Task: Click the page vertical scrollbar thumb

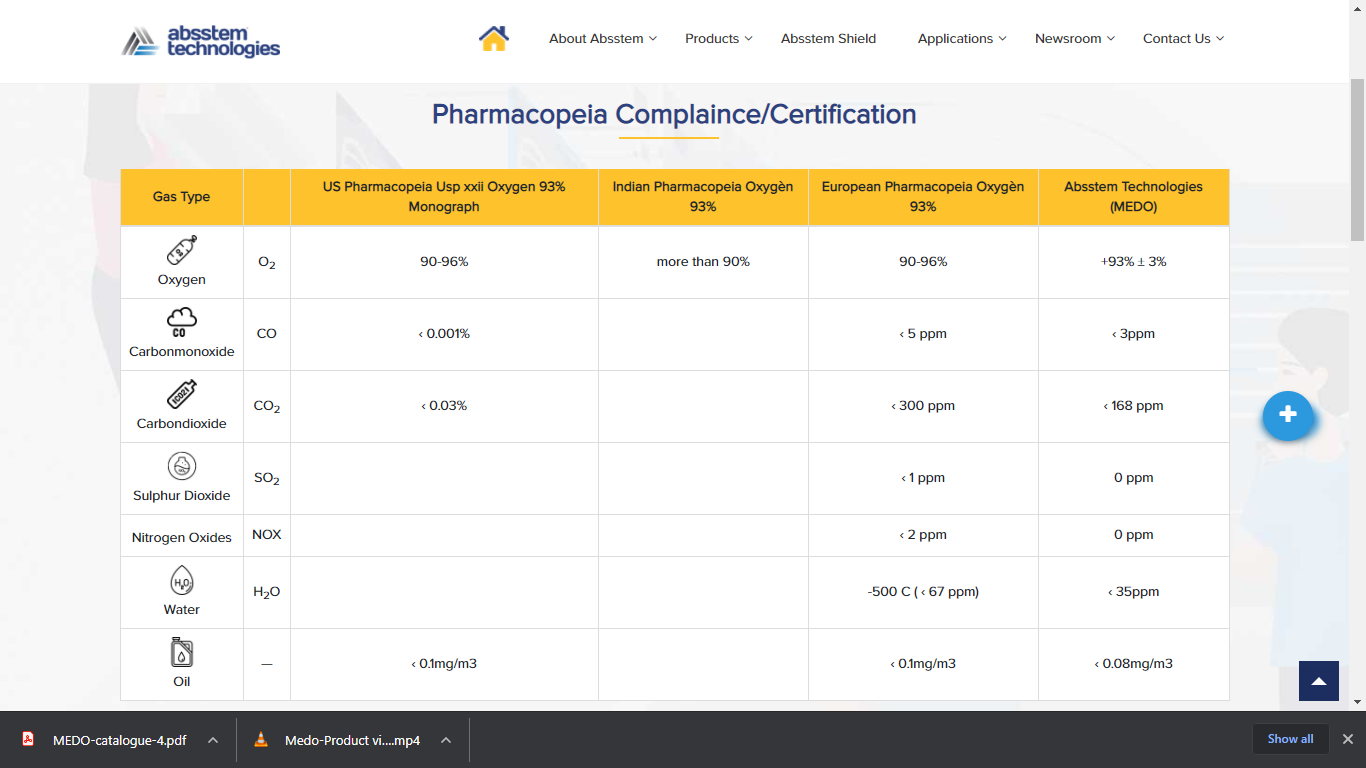Action: coord(1357,160)
